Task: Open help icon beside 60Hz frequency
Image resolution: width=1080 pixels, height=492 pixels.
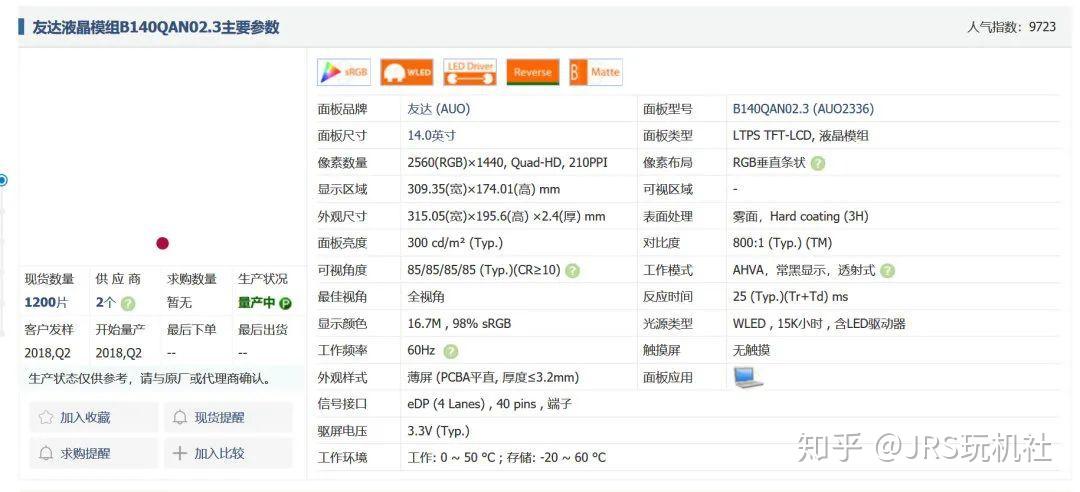Action: pos(450,351)
